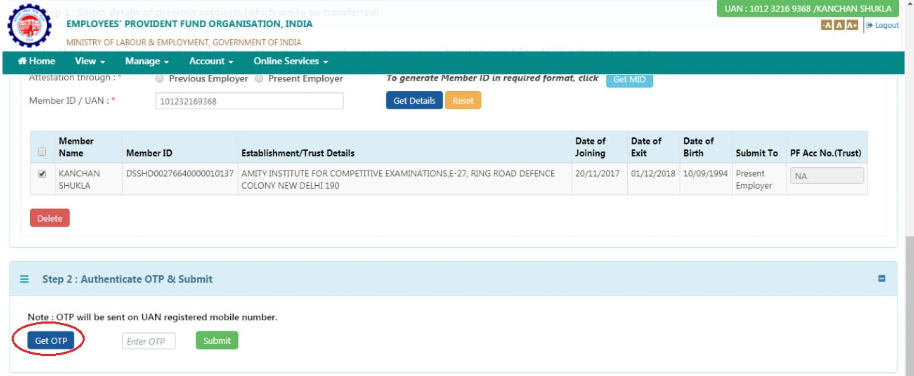914x376 pixels.
Task: Click the Get Details button
Action: pyautogui.click(x=414, y=100)
